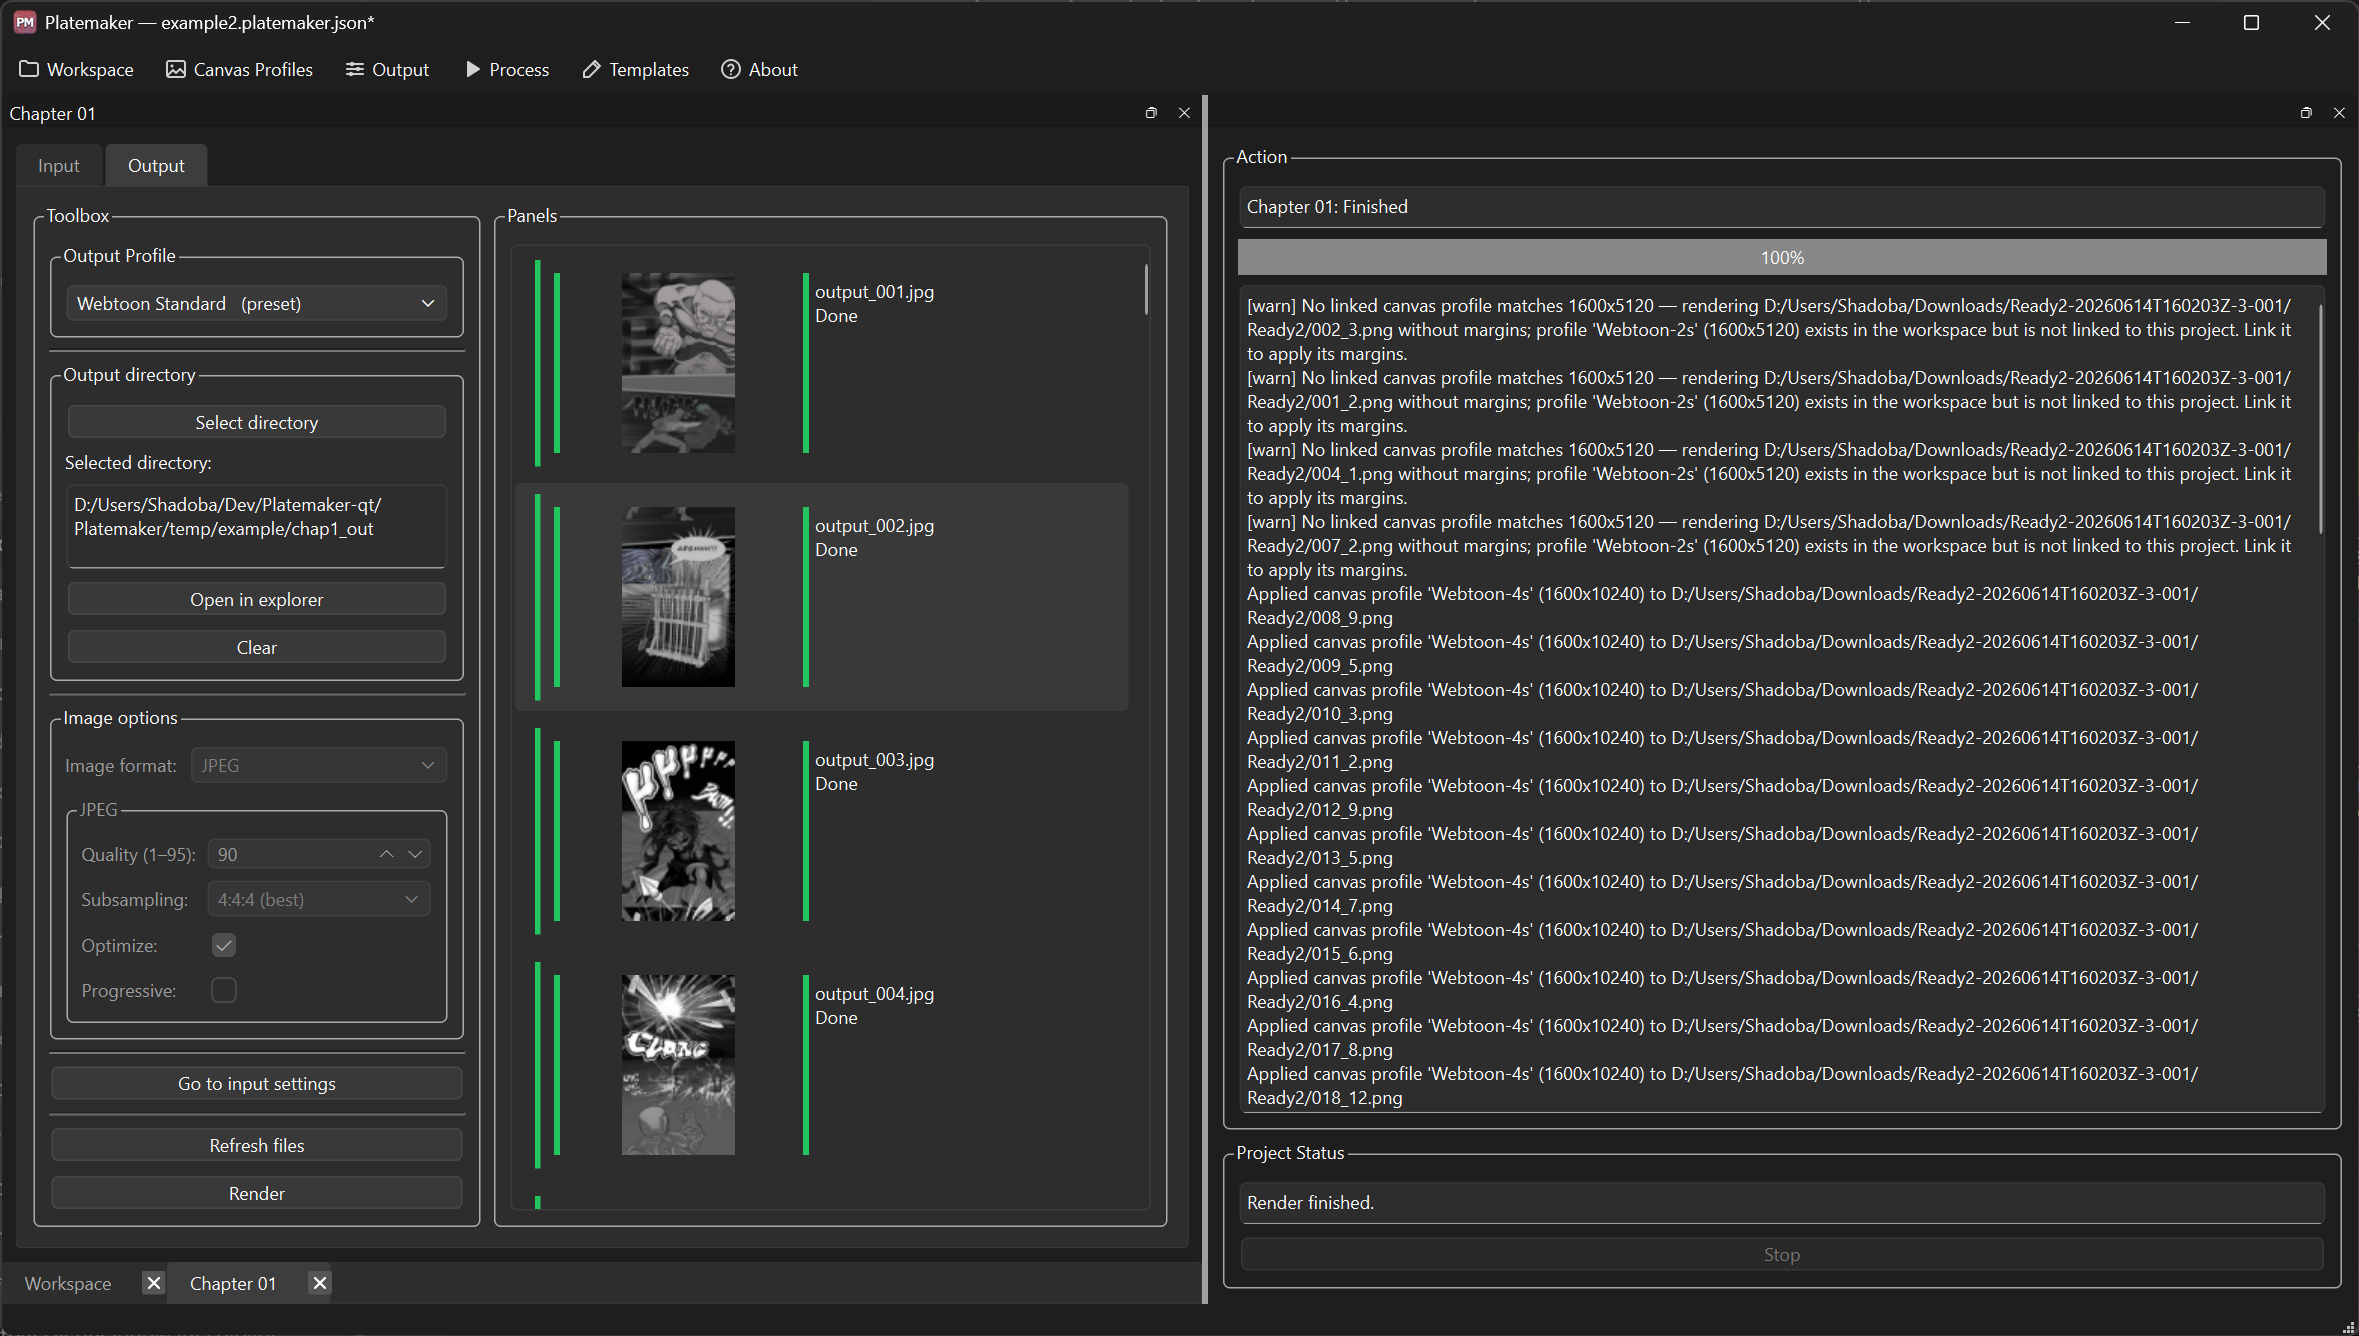Open the Process menu
2359x1336 pixels.
click(507, 69)
